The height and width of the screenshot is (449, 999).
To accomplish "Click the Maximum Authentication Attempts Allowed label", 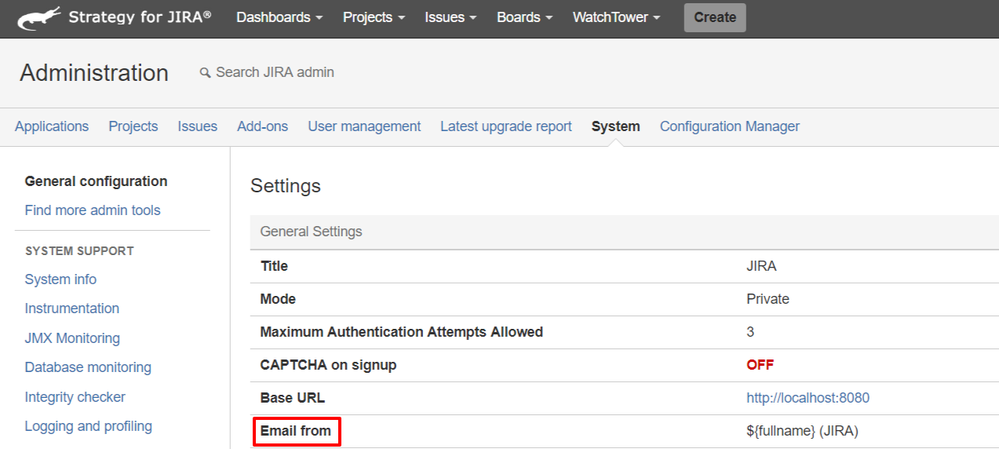I will 401,332.
